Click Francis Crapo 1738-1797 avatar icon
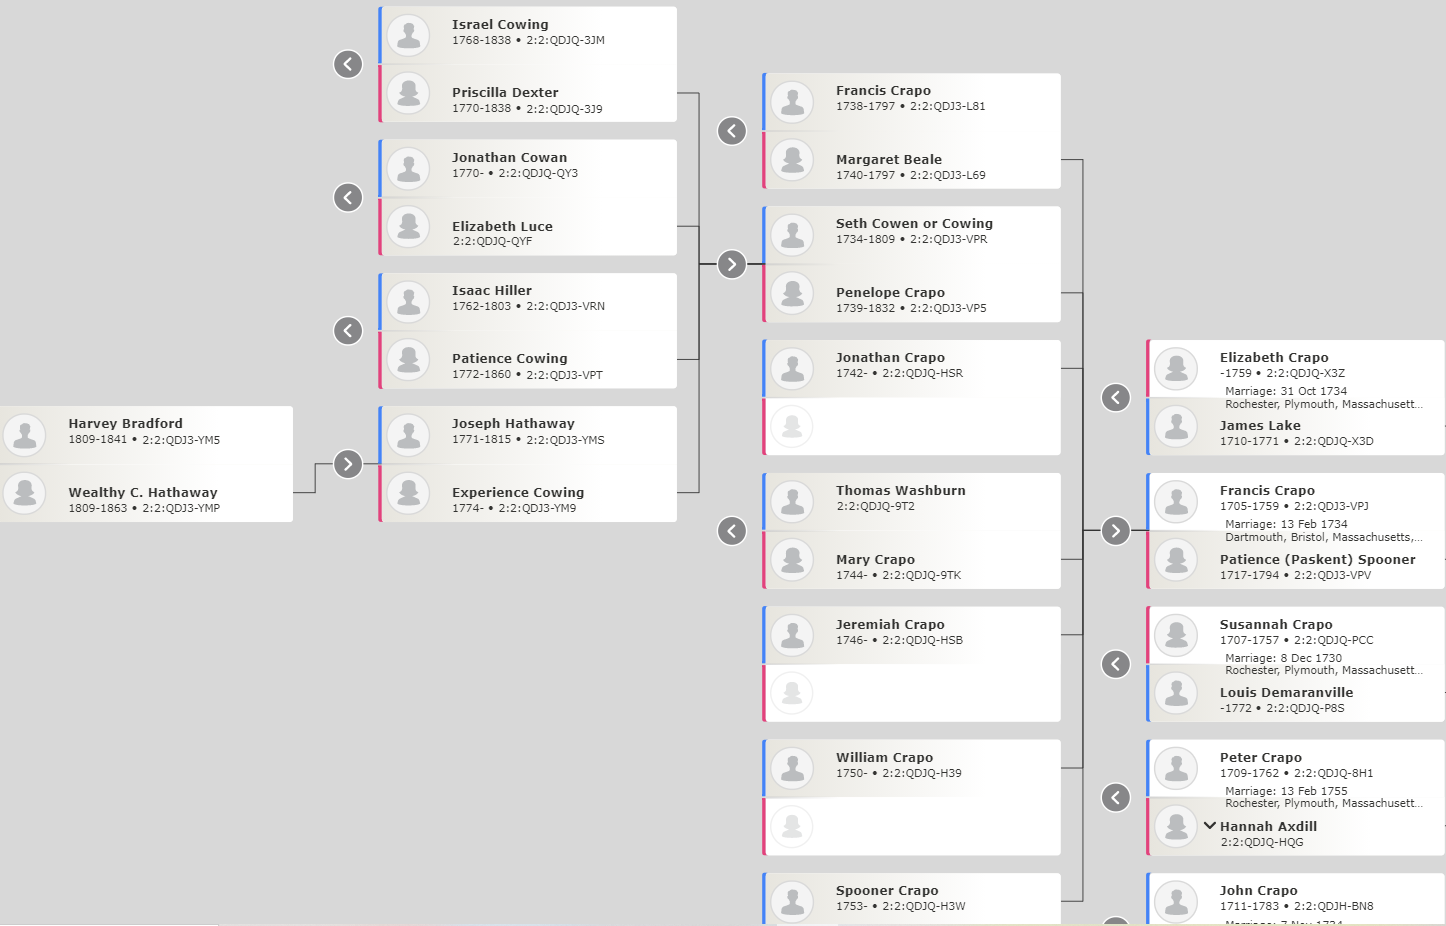1446x926 pixels. (792, 102)
